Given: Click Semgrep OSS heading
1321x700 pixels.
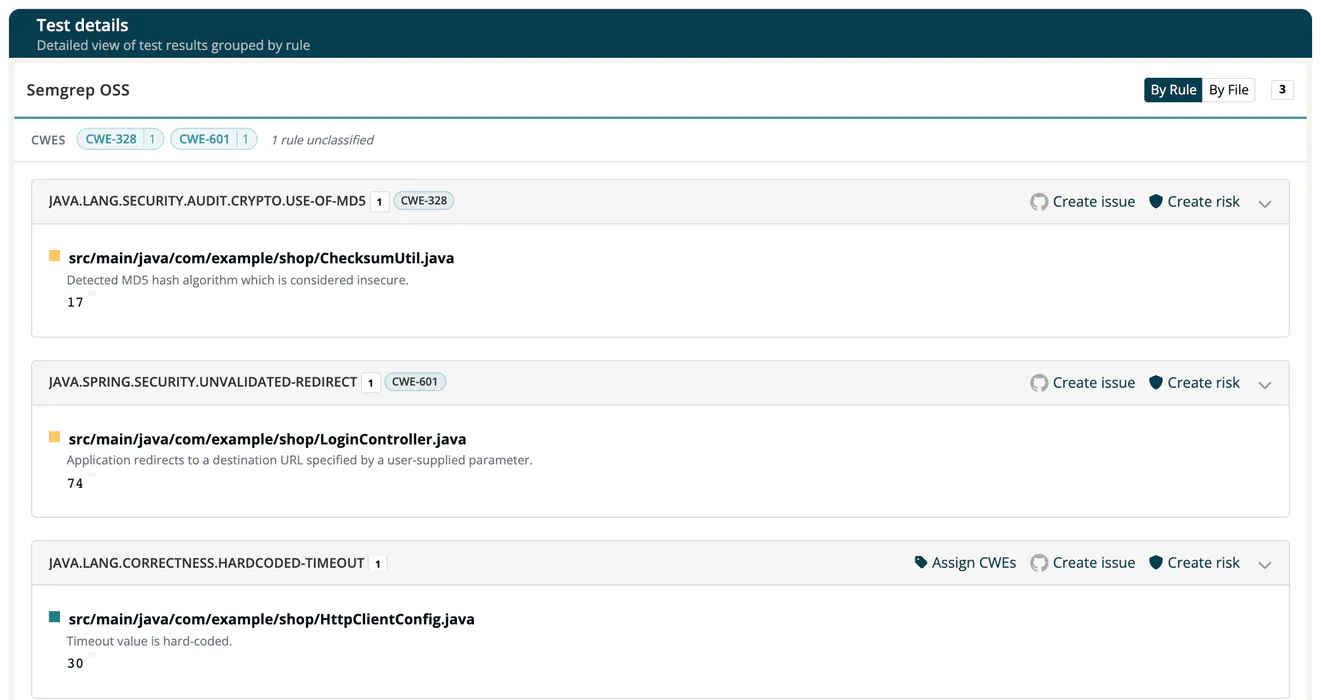Looking at the screenshot, I should [x=78, y=90].
